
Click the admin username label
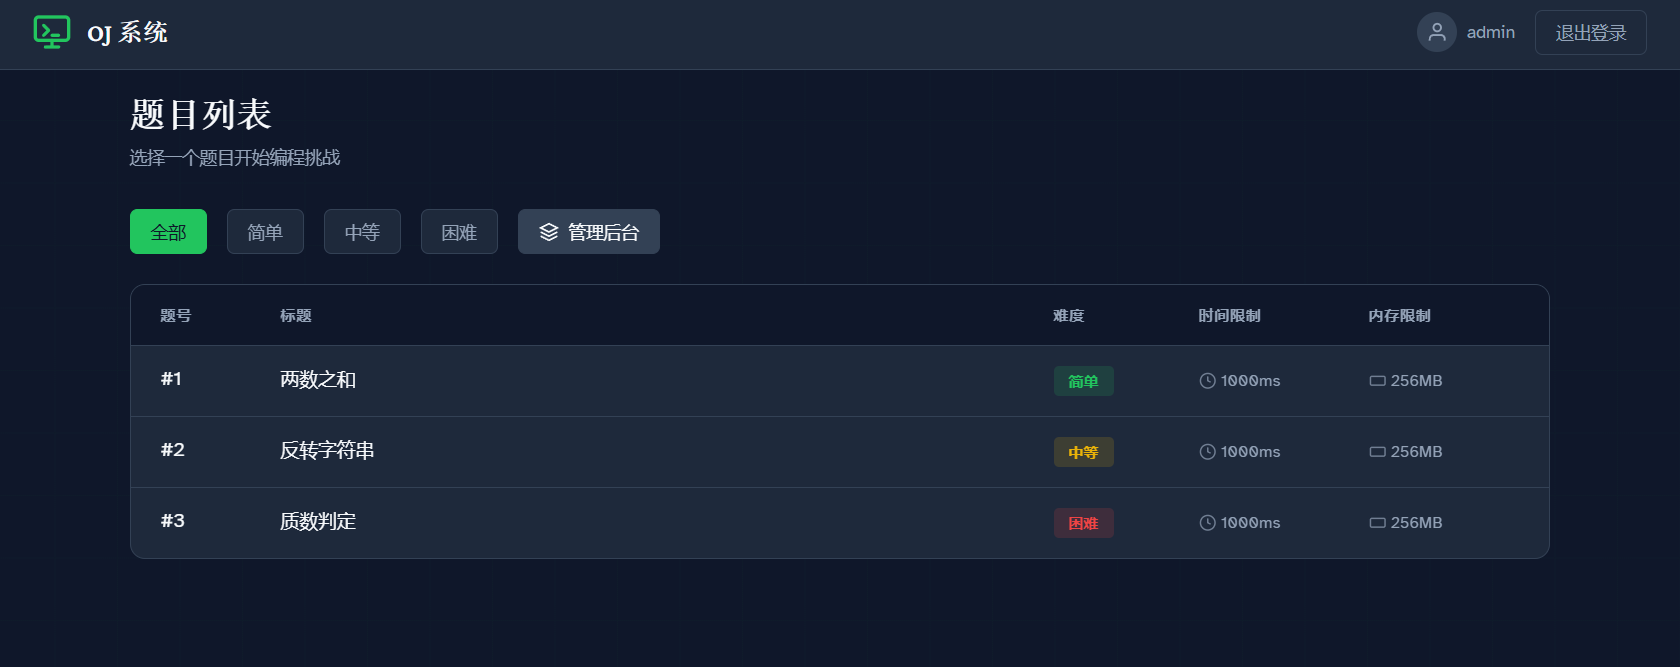pos(1491,33)
